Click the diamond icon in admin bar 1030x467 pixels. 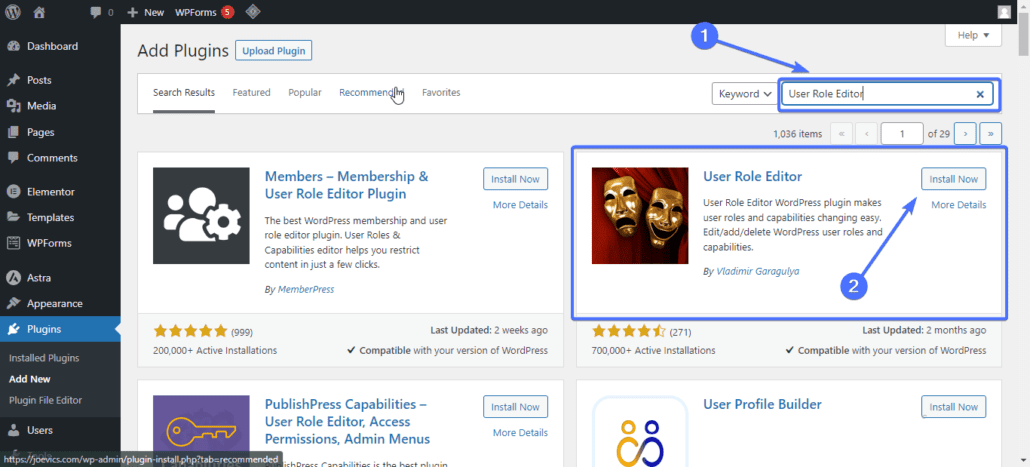252,12
